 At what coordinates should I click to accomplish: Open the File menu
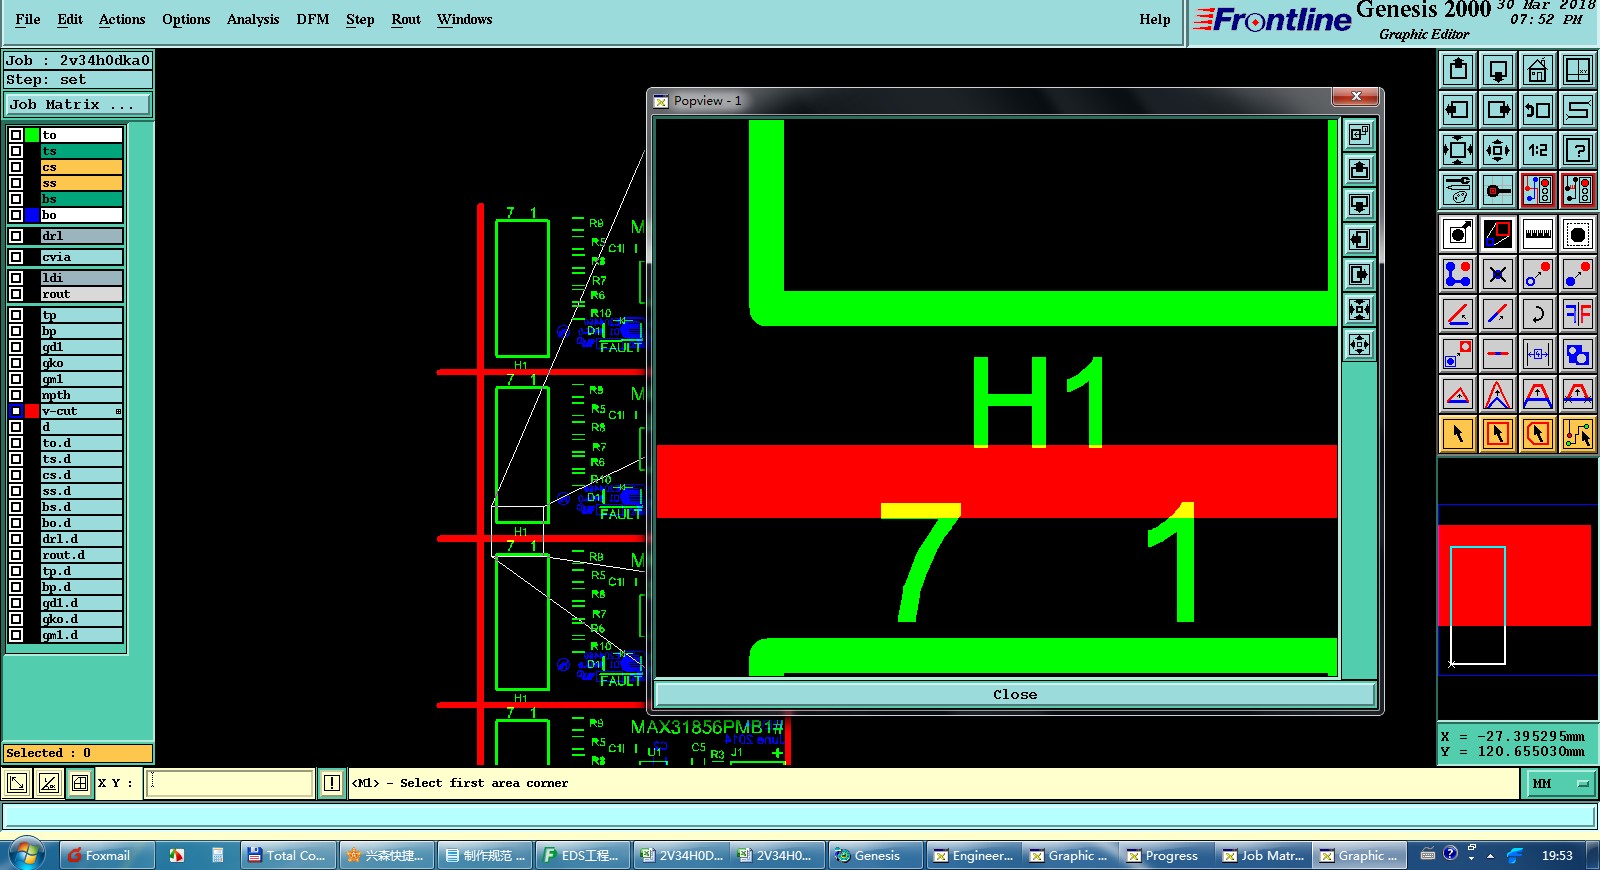[x=28, y=19]
